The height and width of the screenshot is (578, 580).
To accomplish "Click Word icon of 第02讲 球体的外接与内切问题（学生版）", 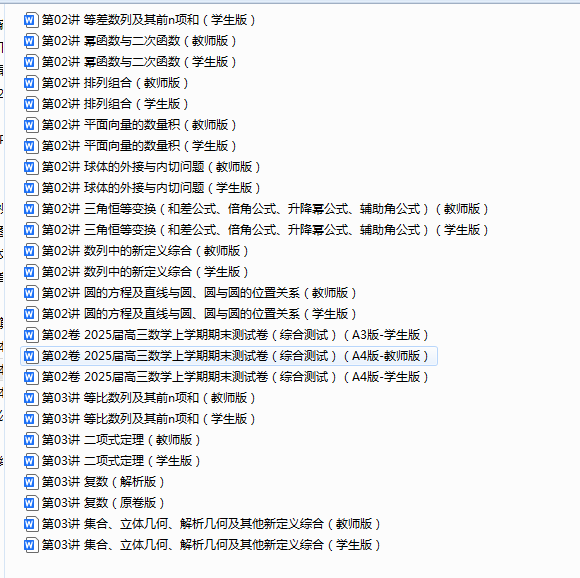I will (31, 188).
